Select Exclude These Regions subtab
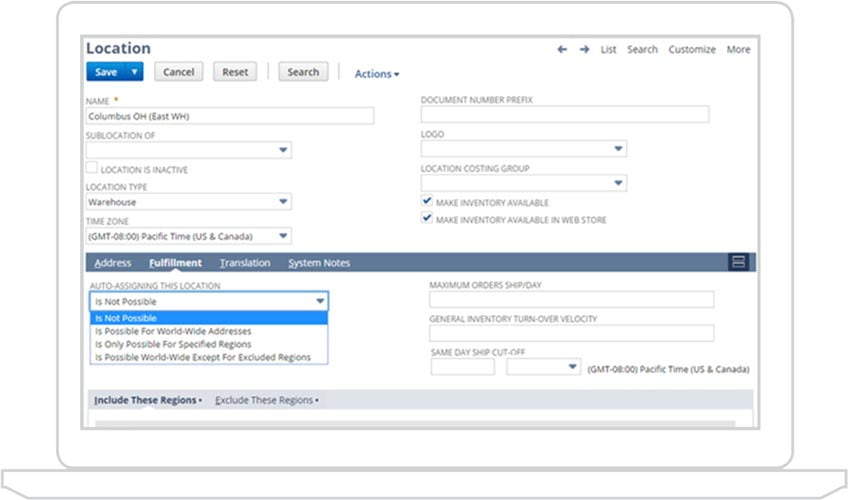 pyautogui.click(x=266, y=400)
